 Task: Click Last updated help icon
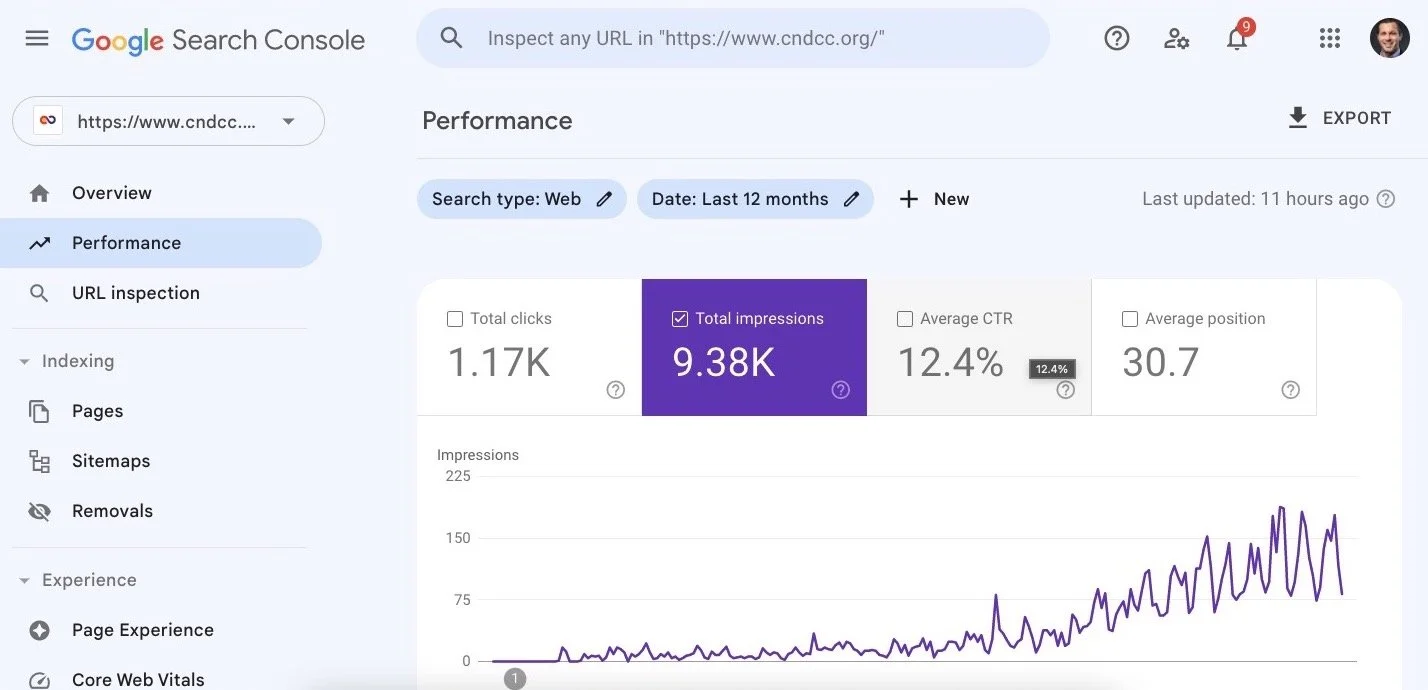[x=1385, y=199]
